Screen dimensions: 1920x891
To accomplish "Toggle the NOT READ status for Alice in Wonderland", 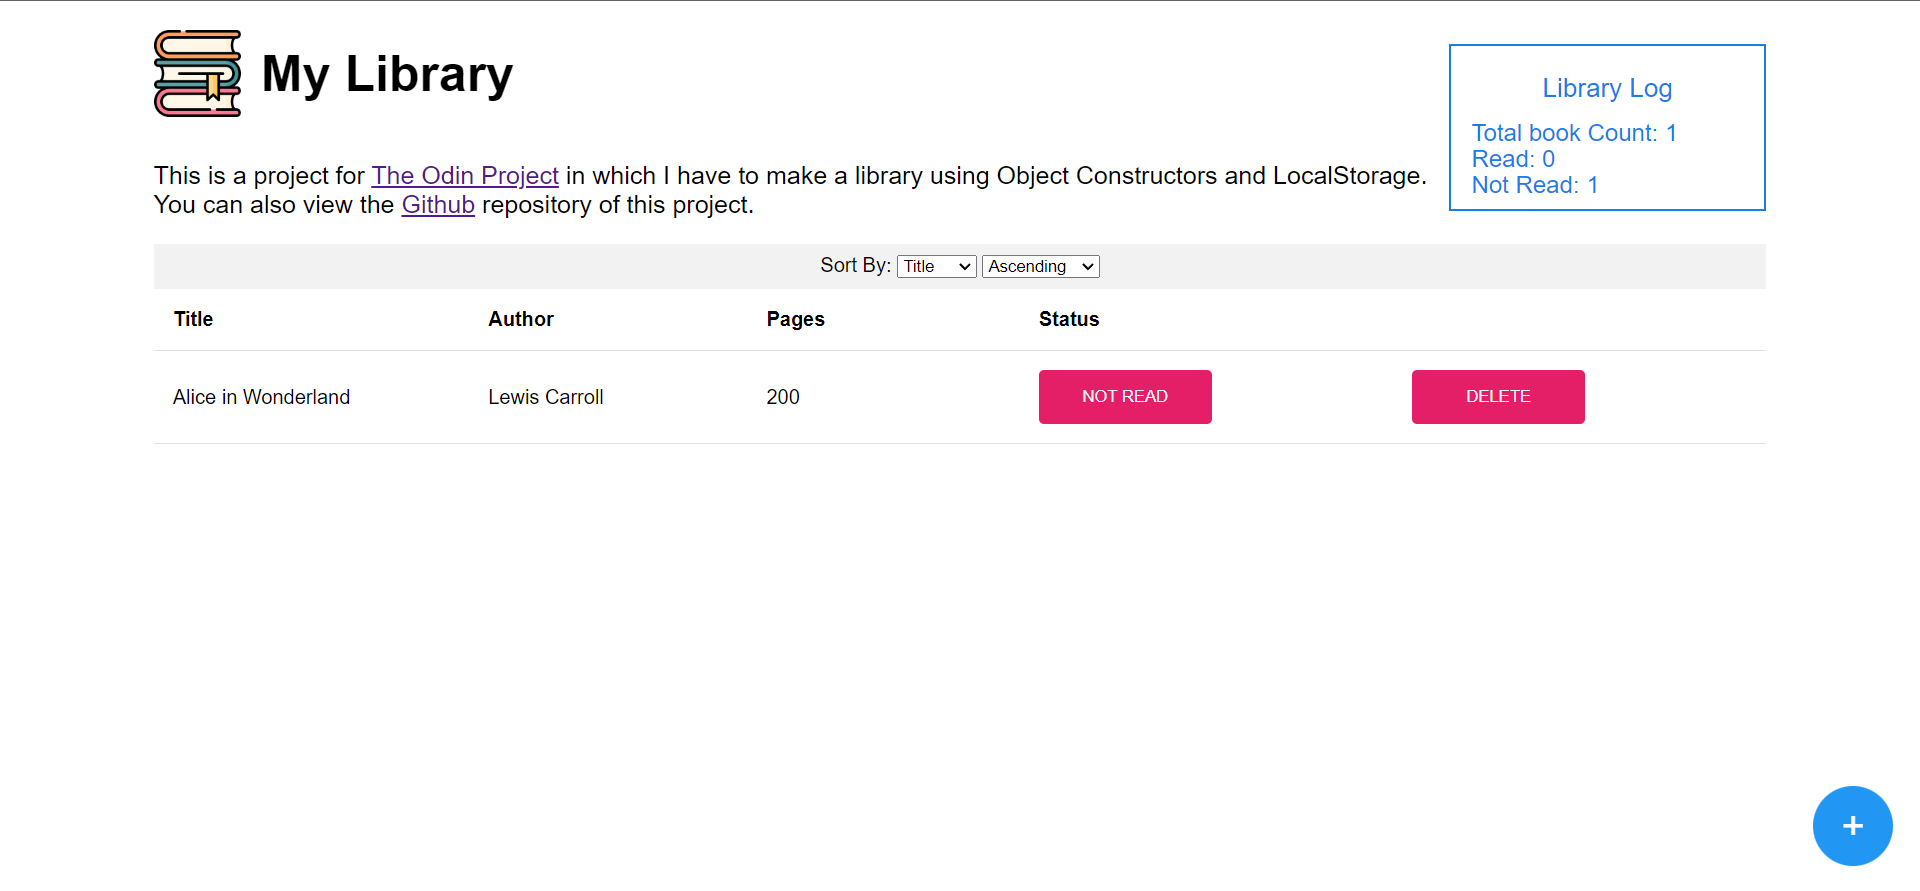I will point(1125,396).
